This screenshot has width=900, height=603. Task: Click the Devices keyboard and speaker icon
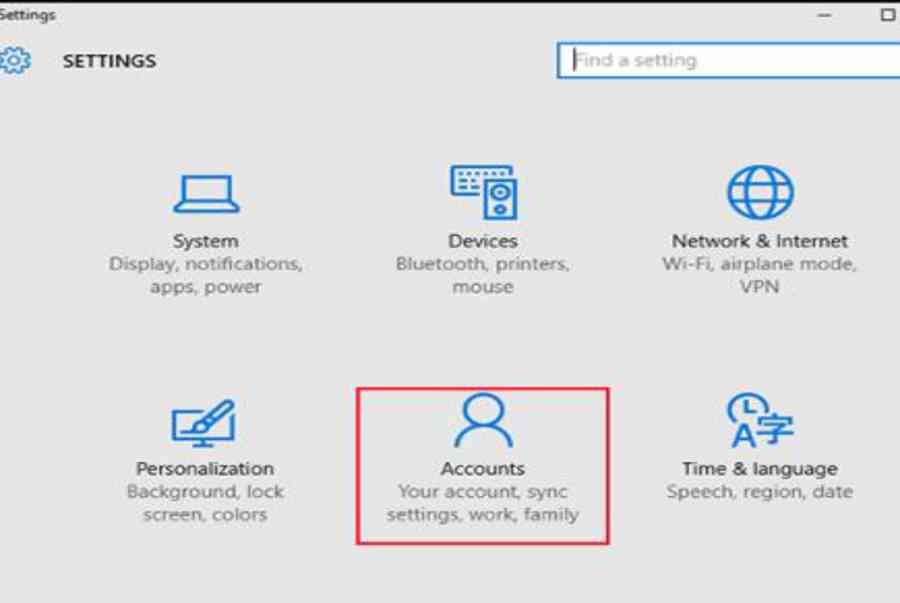click(x=482, y=192)
